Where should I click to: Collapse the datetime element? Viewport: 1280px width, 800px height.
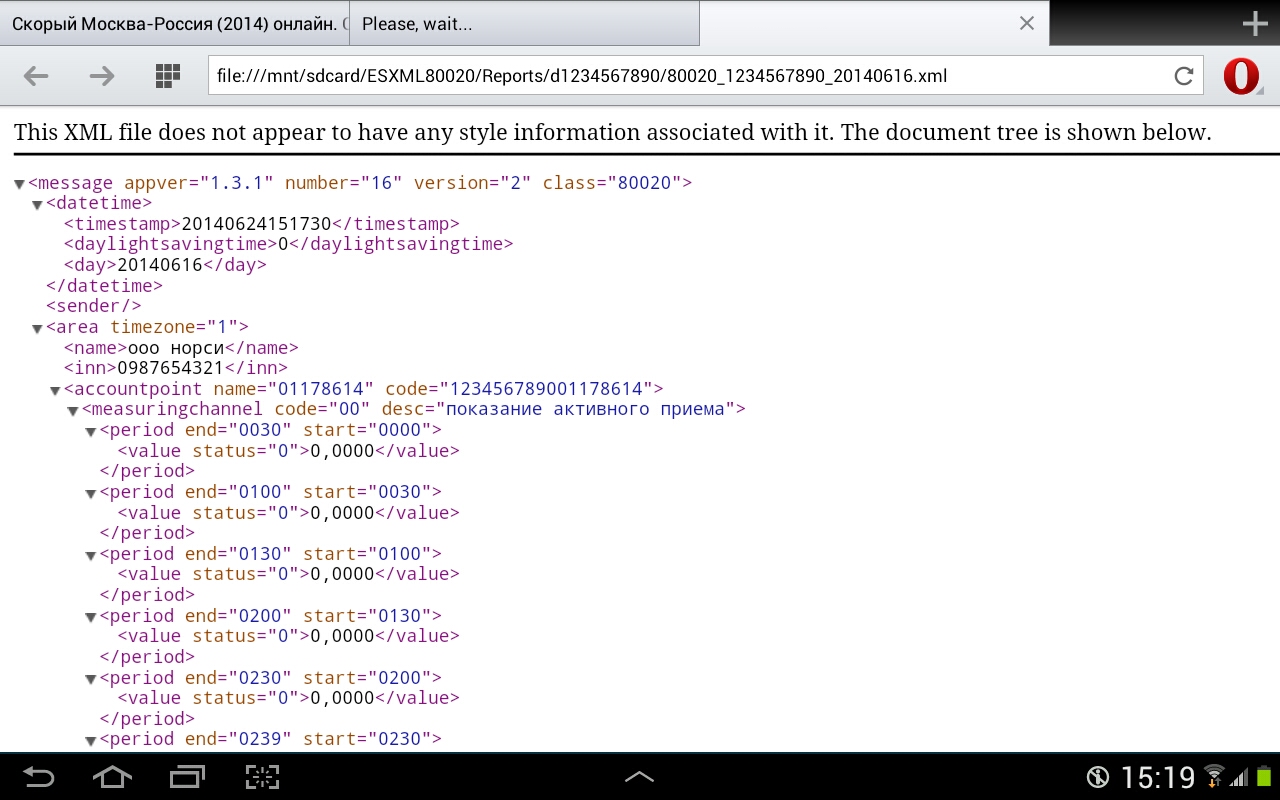(x=36, y=204)
